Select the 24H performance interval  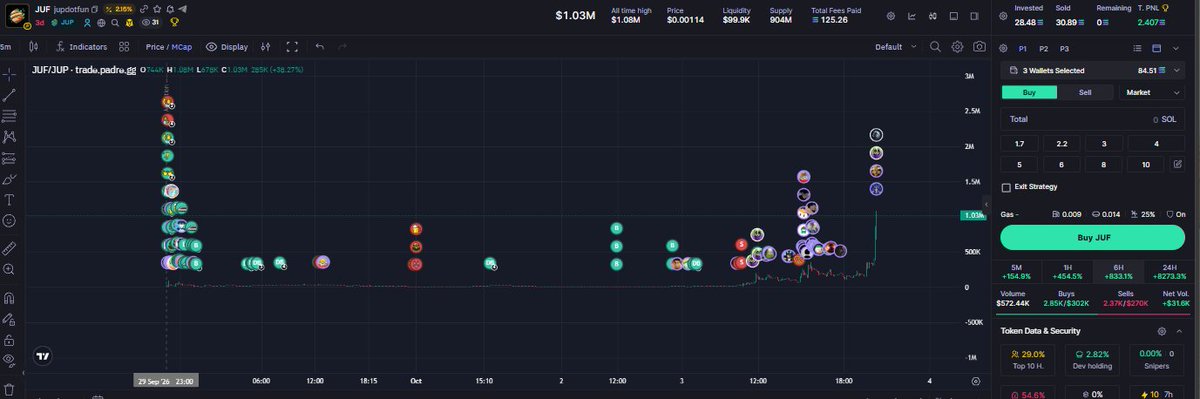point(1170,272)
